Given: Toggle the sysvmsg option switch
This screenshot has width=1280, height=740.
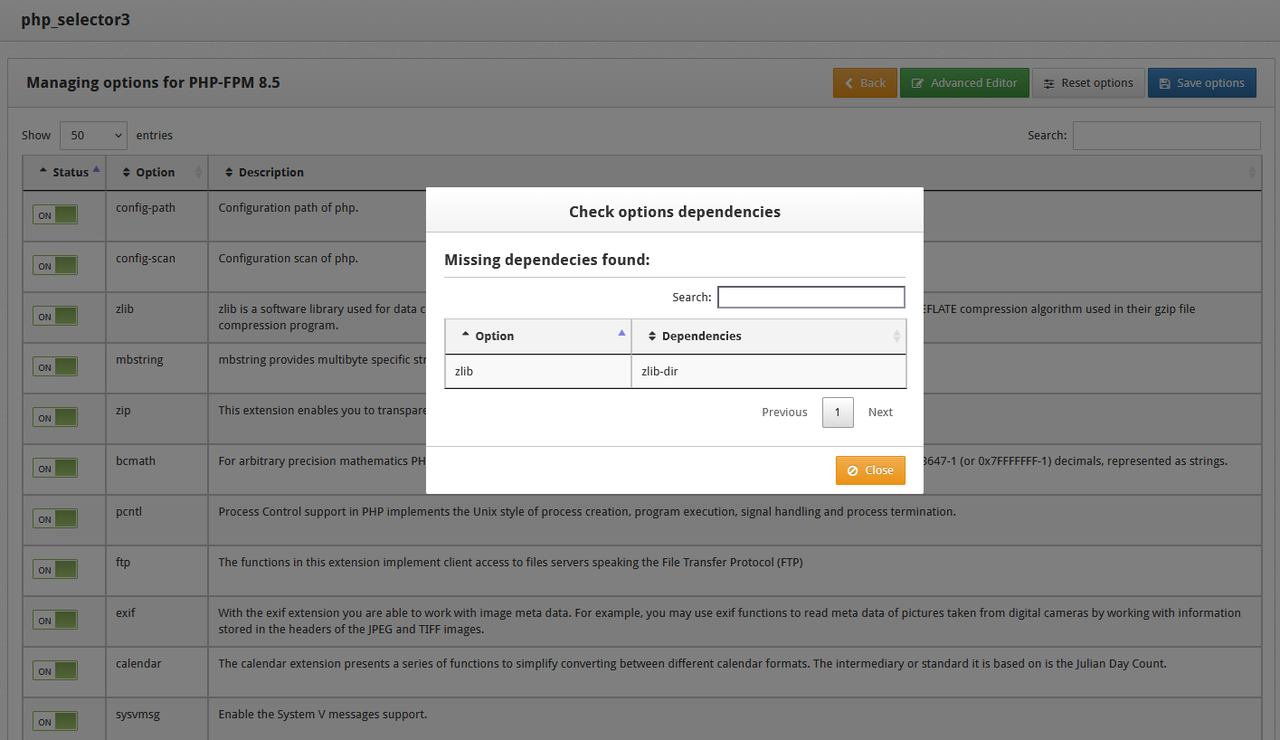Looking at the screenshot, I should [x=55, y=721].
